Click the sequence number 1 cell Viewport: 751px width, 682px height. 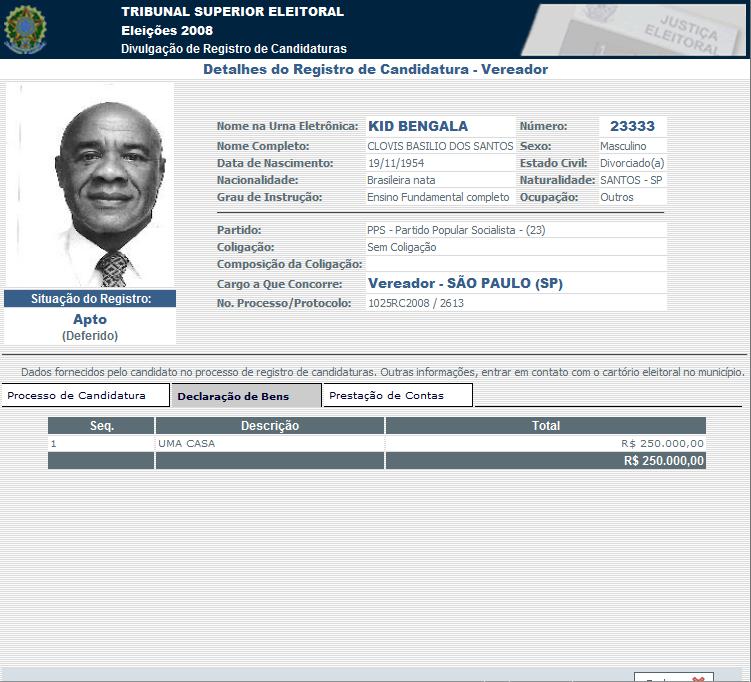coord(102,443)
